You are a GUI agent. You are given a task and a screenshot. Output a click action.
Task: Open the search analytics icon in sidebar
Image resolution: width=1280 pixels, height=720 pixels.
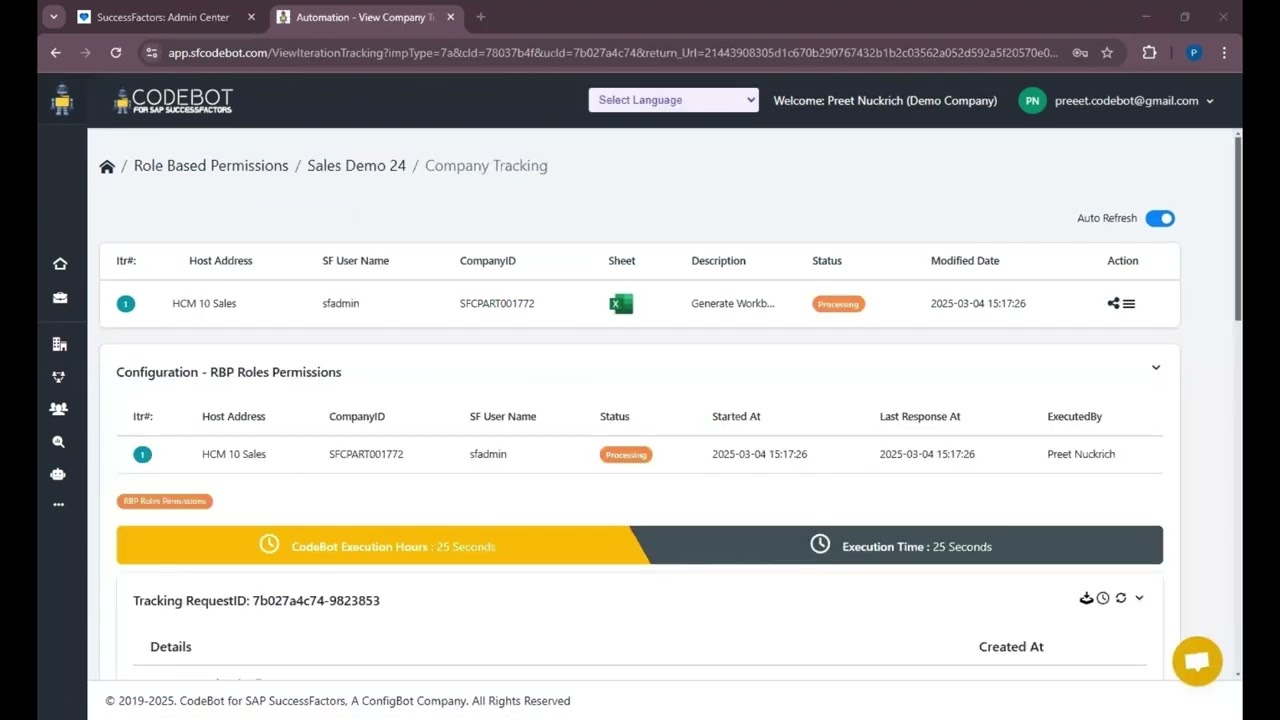[59, 442]
